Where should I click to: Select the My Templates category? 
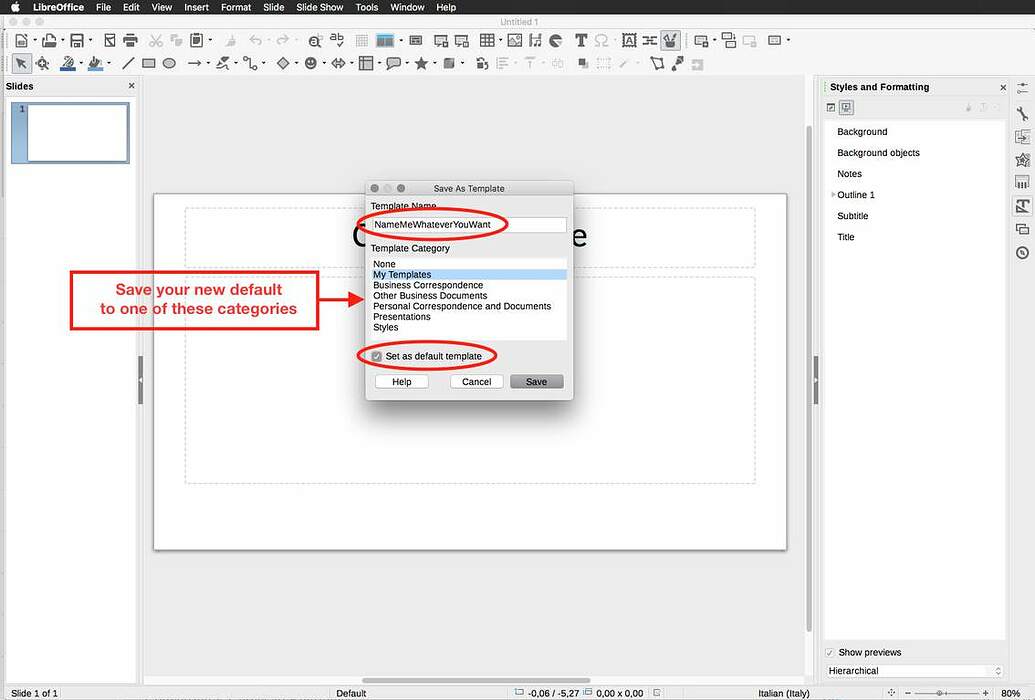pyautogui.click(x=469, y=275)
